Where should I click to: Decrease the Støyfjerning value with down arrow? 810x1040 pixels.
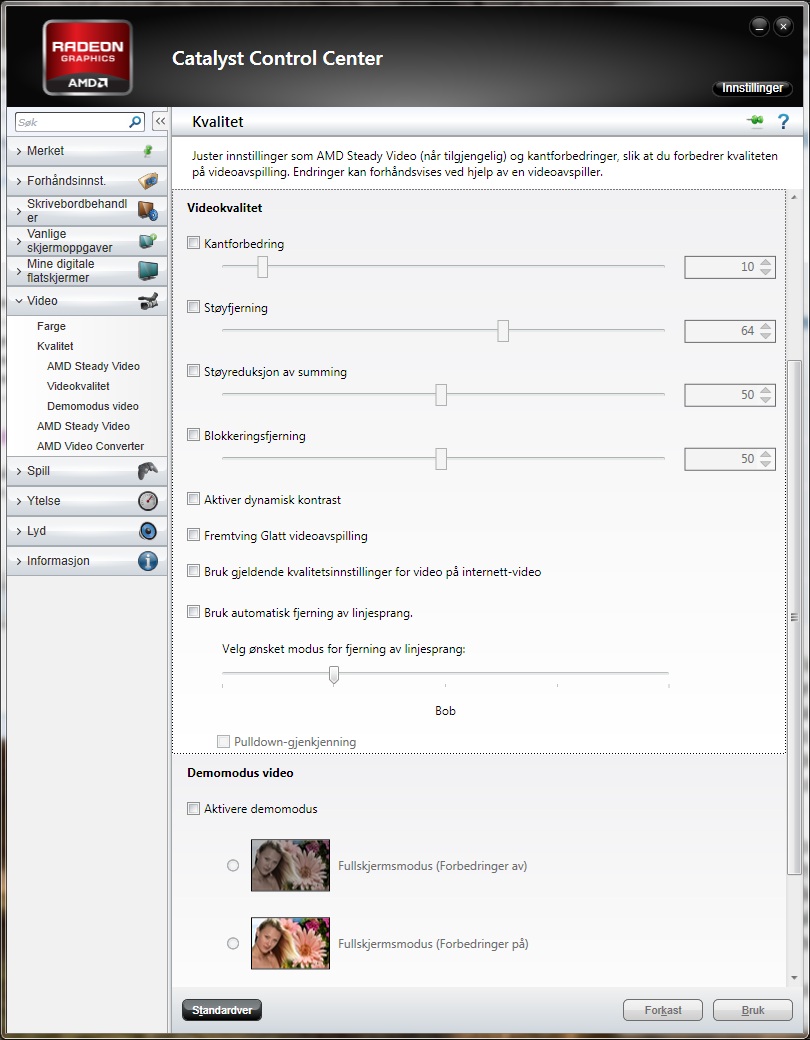coord(766,336)
